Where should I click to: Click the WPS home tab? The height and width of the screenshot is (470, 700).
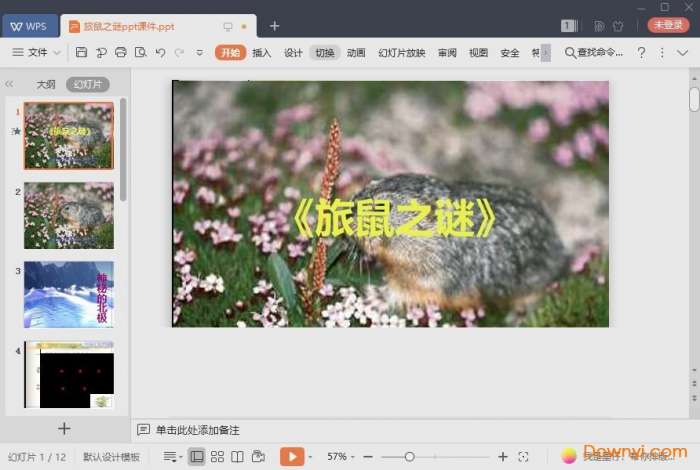pyautogui.click(x=29, y=26)
